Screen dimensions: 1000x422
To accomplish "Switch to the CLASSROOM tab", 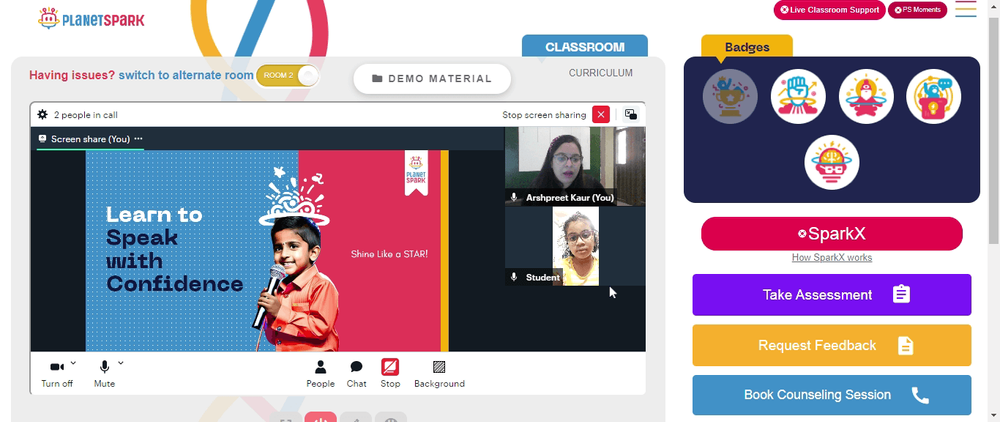I will [585, 47].
